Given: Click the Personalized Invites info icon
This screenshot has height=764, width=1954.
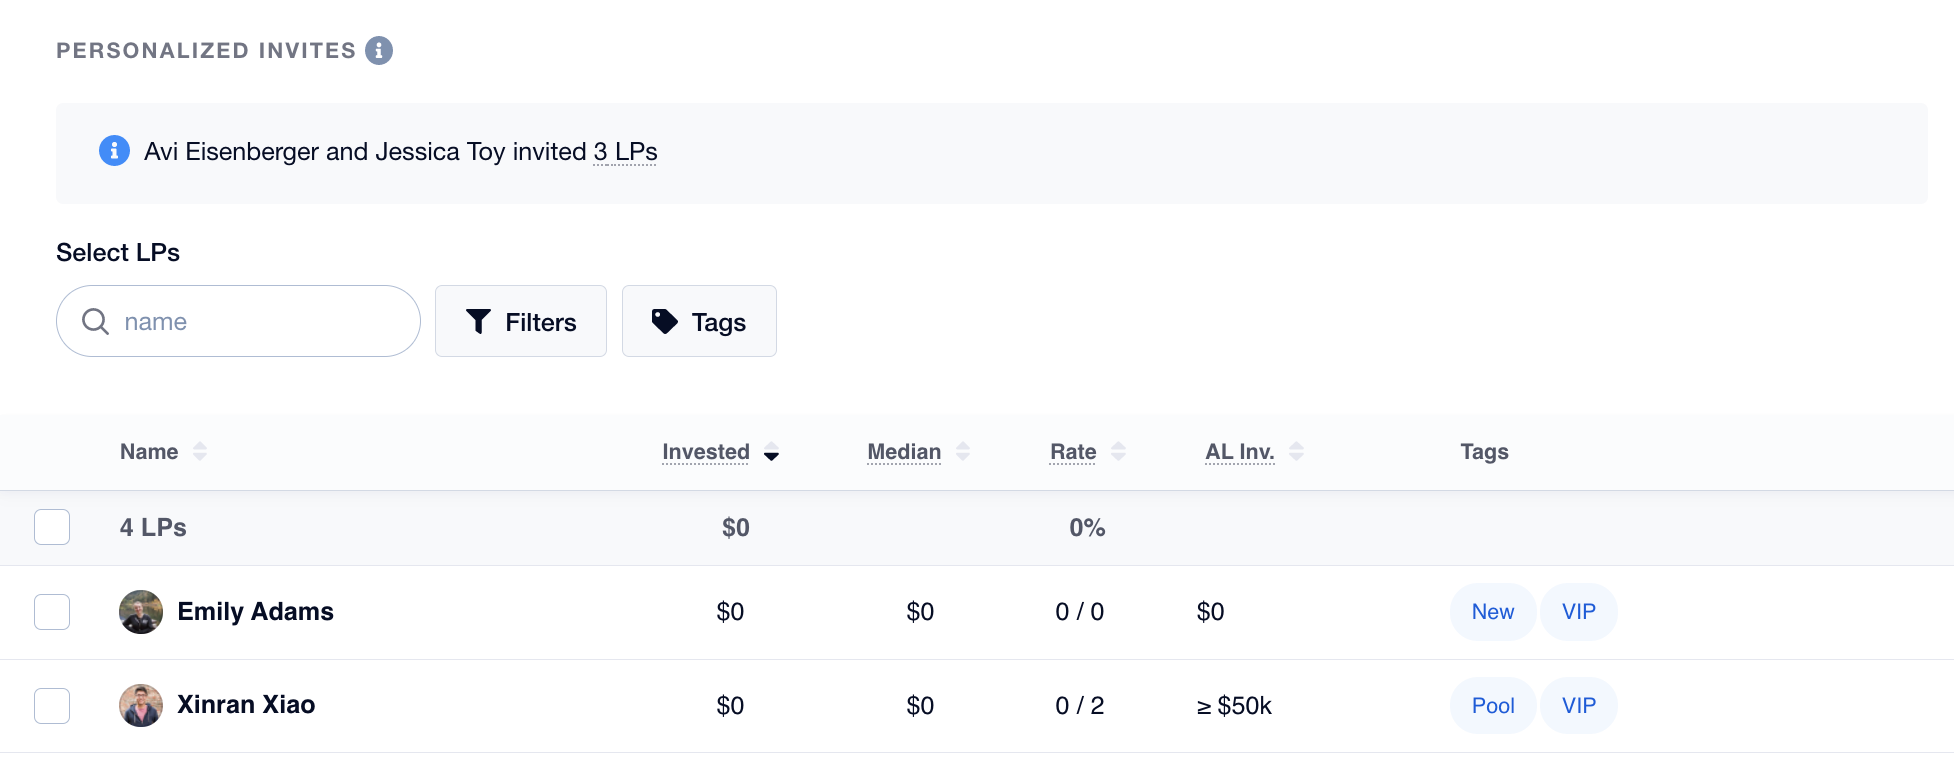Looking at the screenshot, I should 379,50.
